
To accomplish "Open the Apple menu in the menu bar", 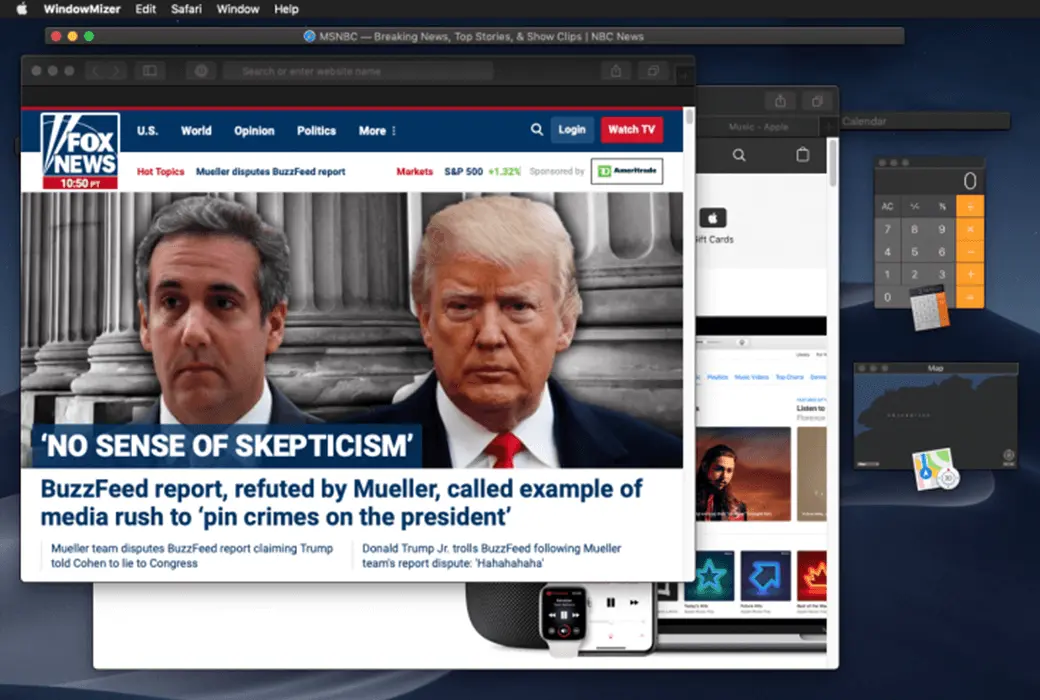I will (x=22, y=9).
